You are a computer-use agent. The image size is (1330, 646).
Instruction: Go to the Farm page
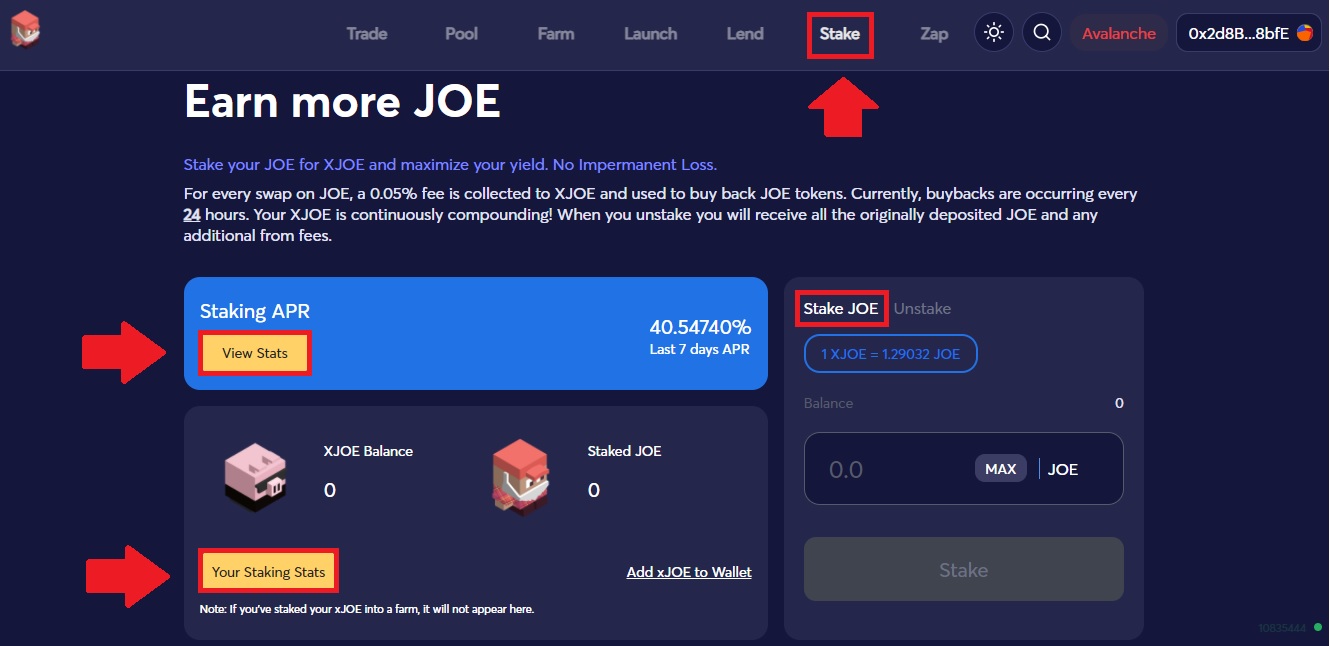click(x=556, y=34)
